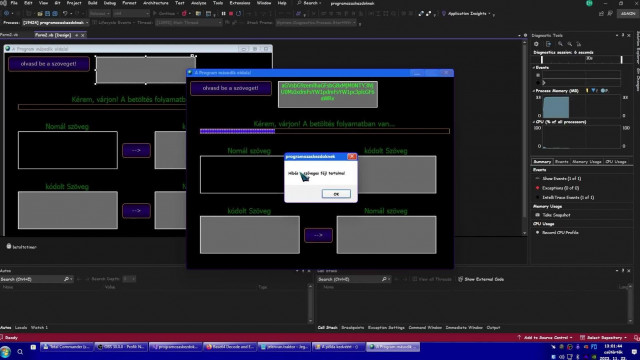Open the Debug menu
This screenshot has height=360, width=640.
click(109, 3)
